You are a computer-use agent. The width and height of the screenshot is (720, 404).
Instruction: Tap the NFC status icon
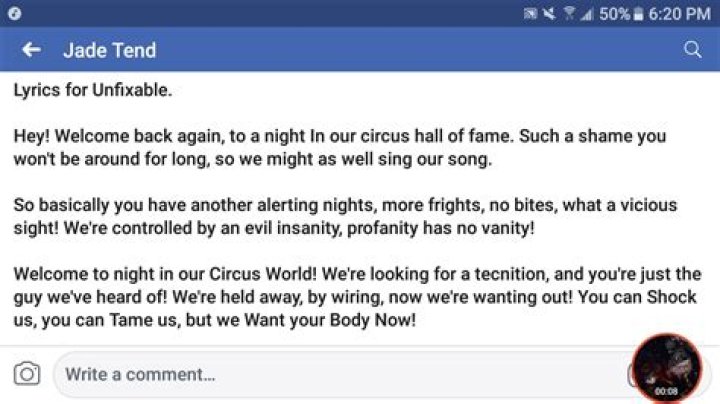[530, 14]
